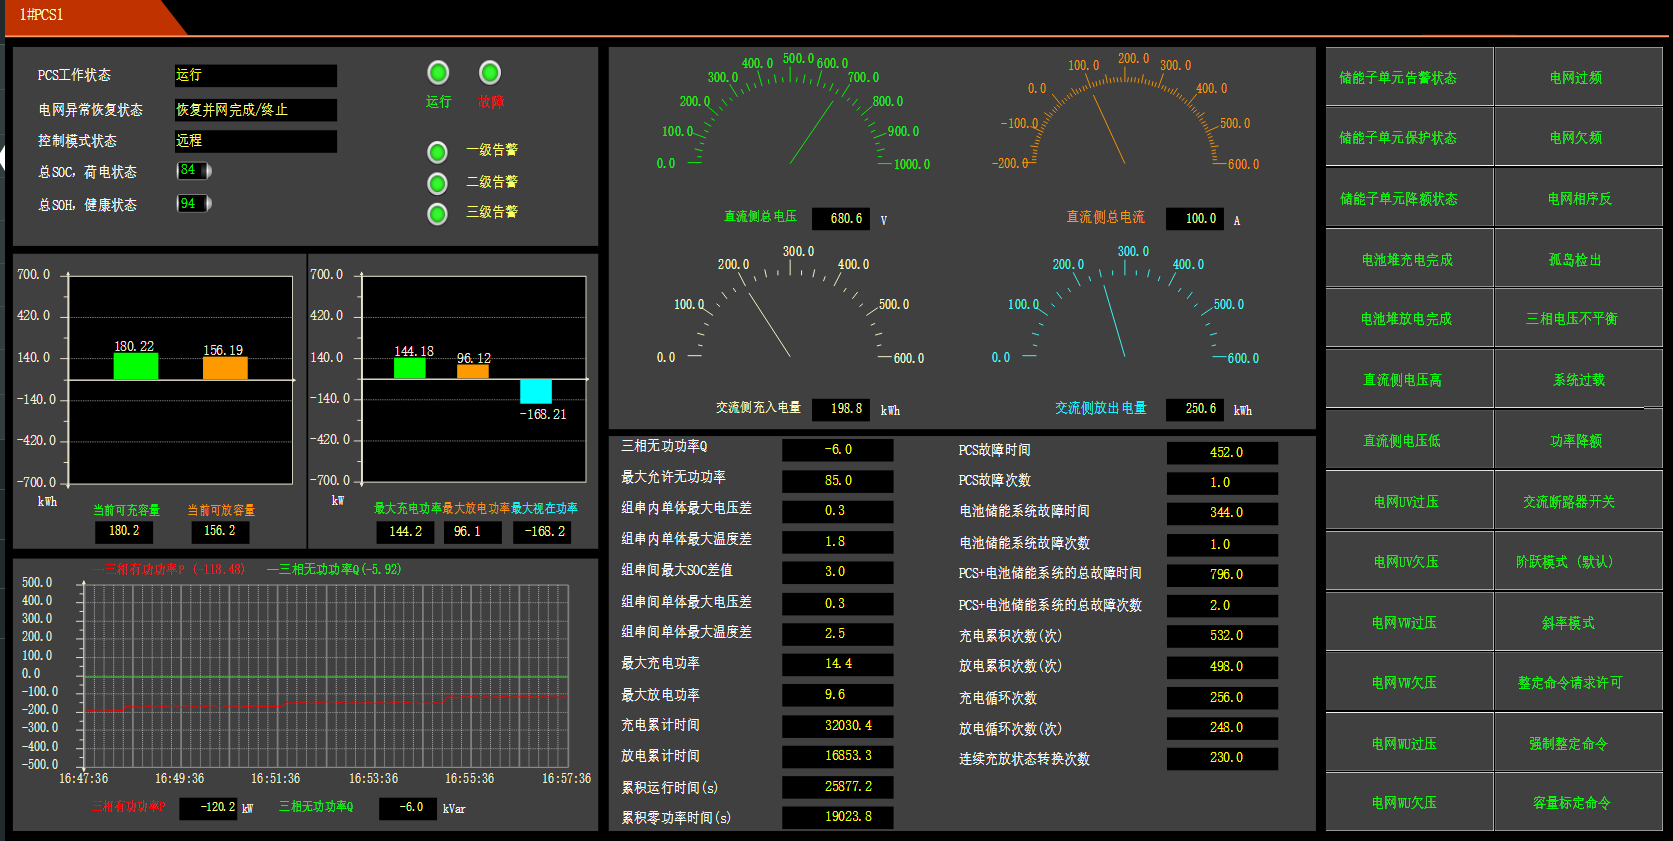
Task: Click the 最大充电功率 value 144.2 under chart
Action: tap(405, 532)
